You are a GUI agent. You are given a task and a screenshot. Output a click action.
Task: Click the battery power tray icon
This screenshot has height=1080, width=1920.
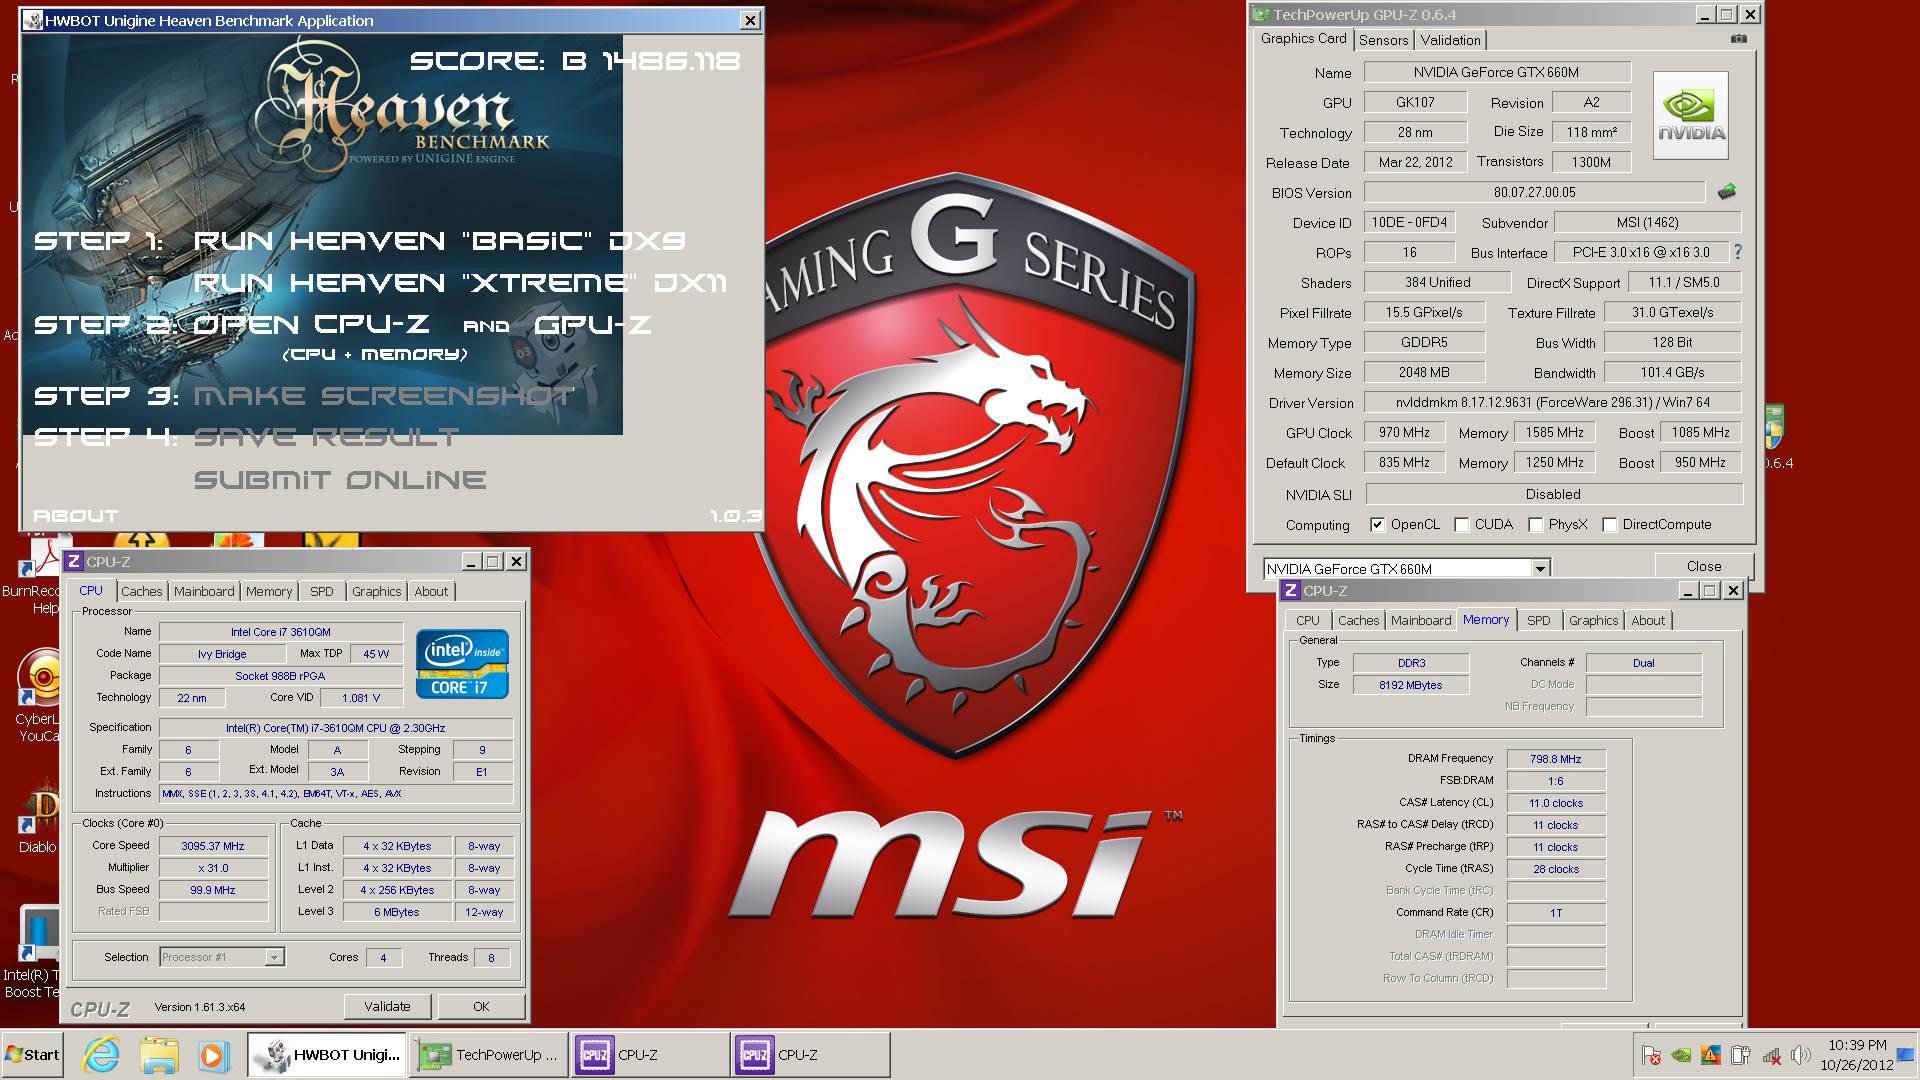point(1741,1055)
